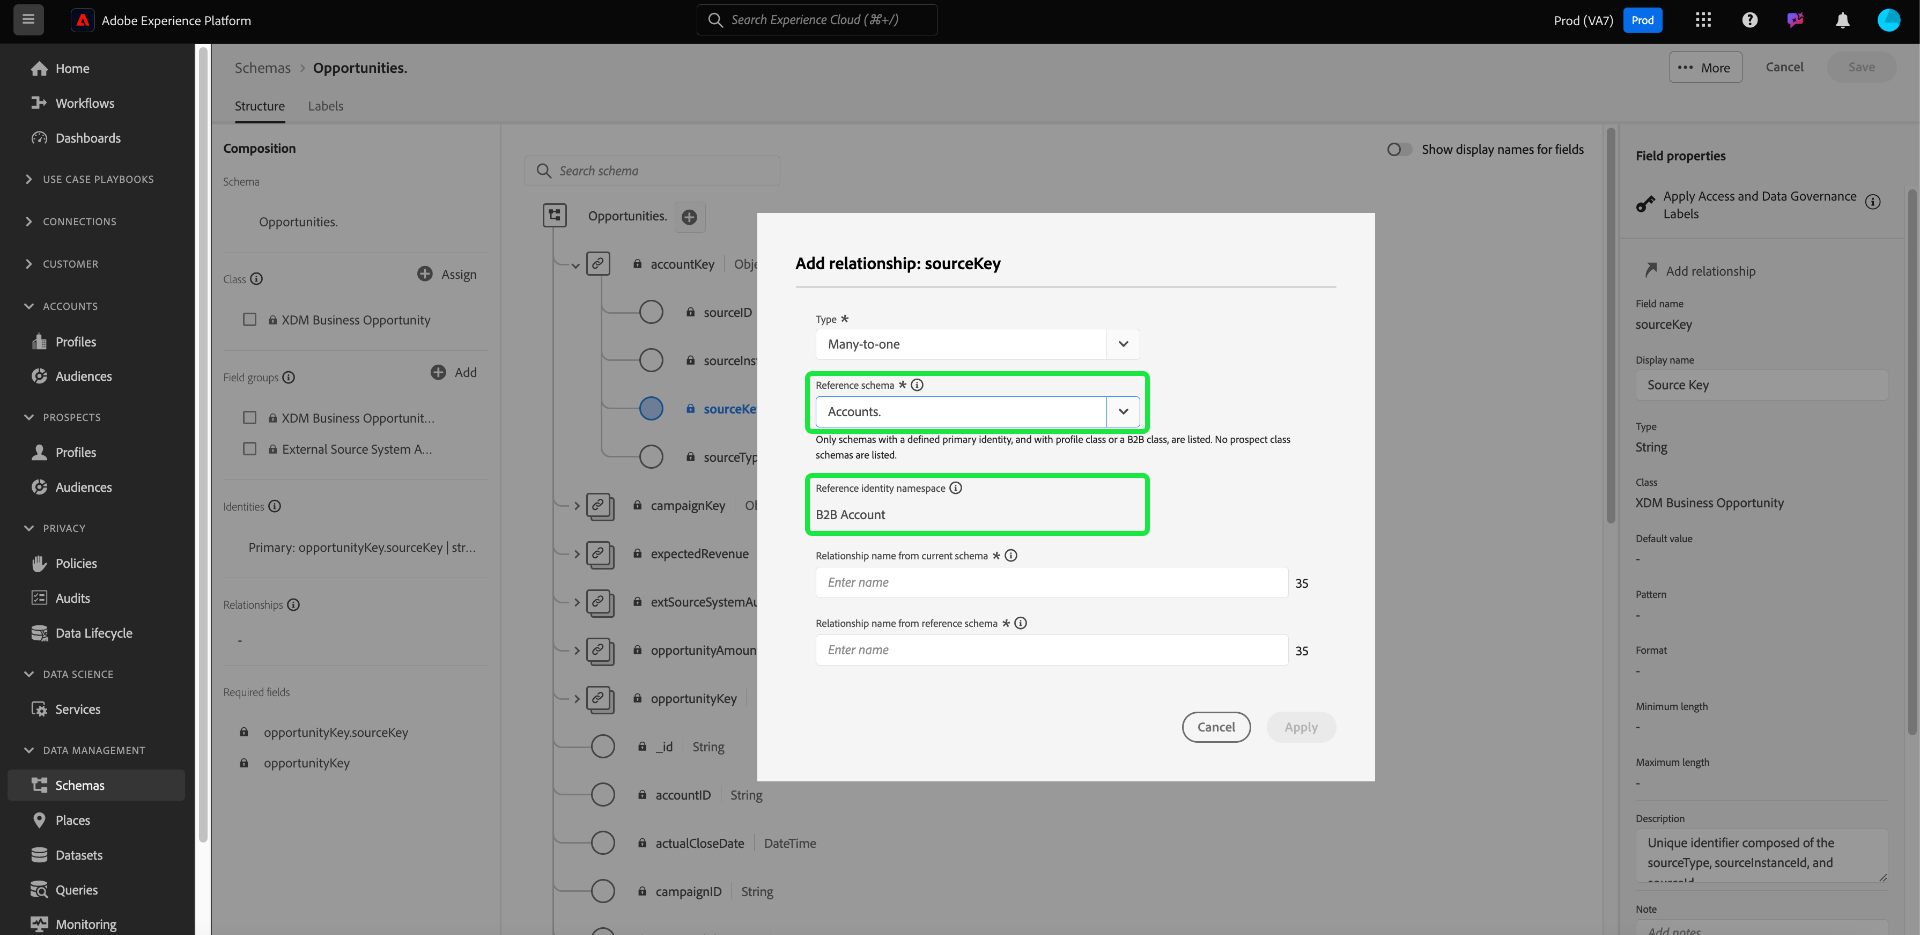Image resolution: width=1920 pixels, height=935 pixels.
Task: Click Apply in relationship dialog
Action: tap(1301, 727)
